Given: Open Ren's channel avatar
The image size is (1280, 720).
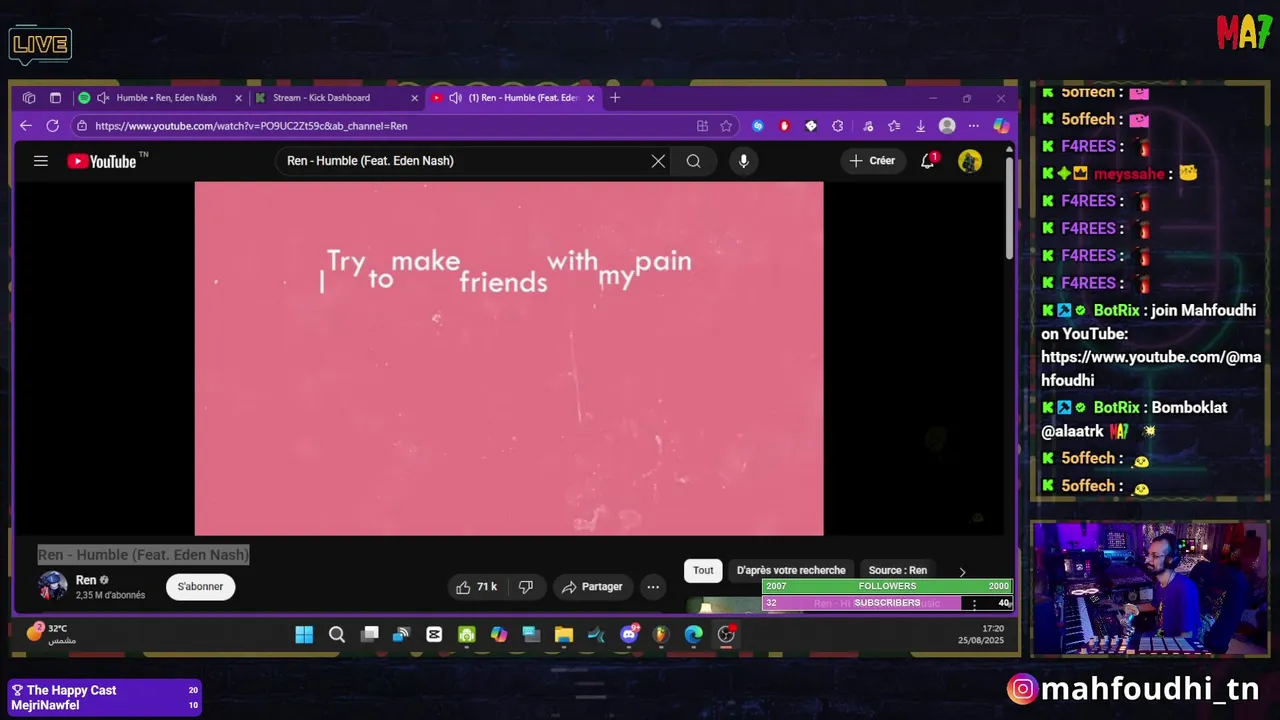Looking at the screenshot, I should tap(52, 586).
